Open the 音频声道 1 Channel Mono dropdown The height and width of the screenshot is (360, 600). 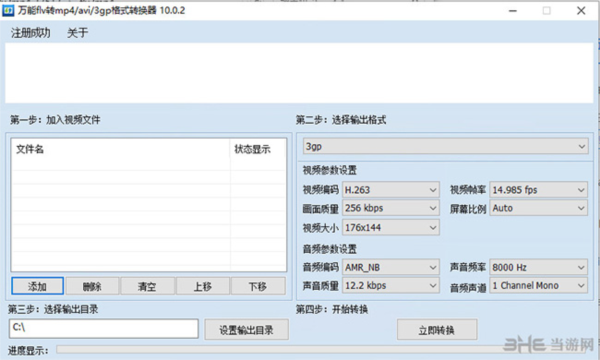click(538, 286)
